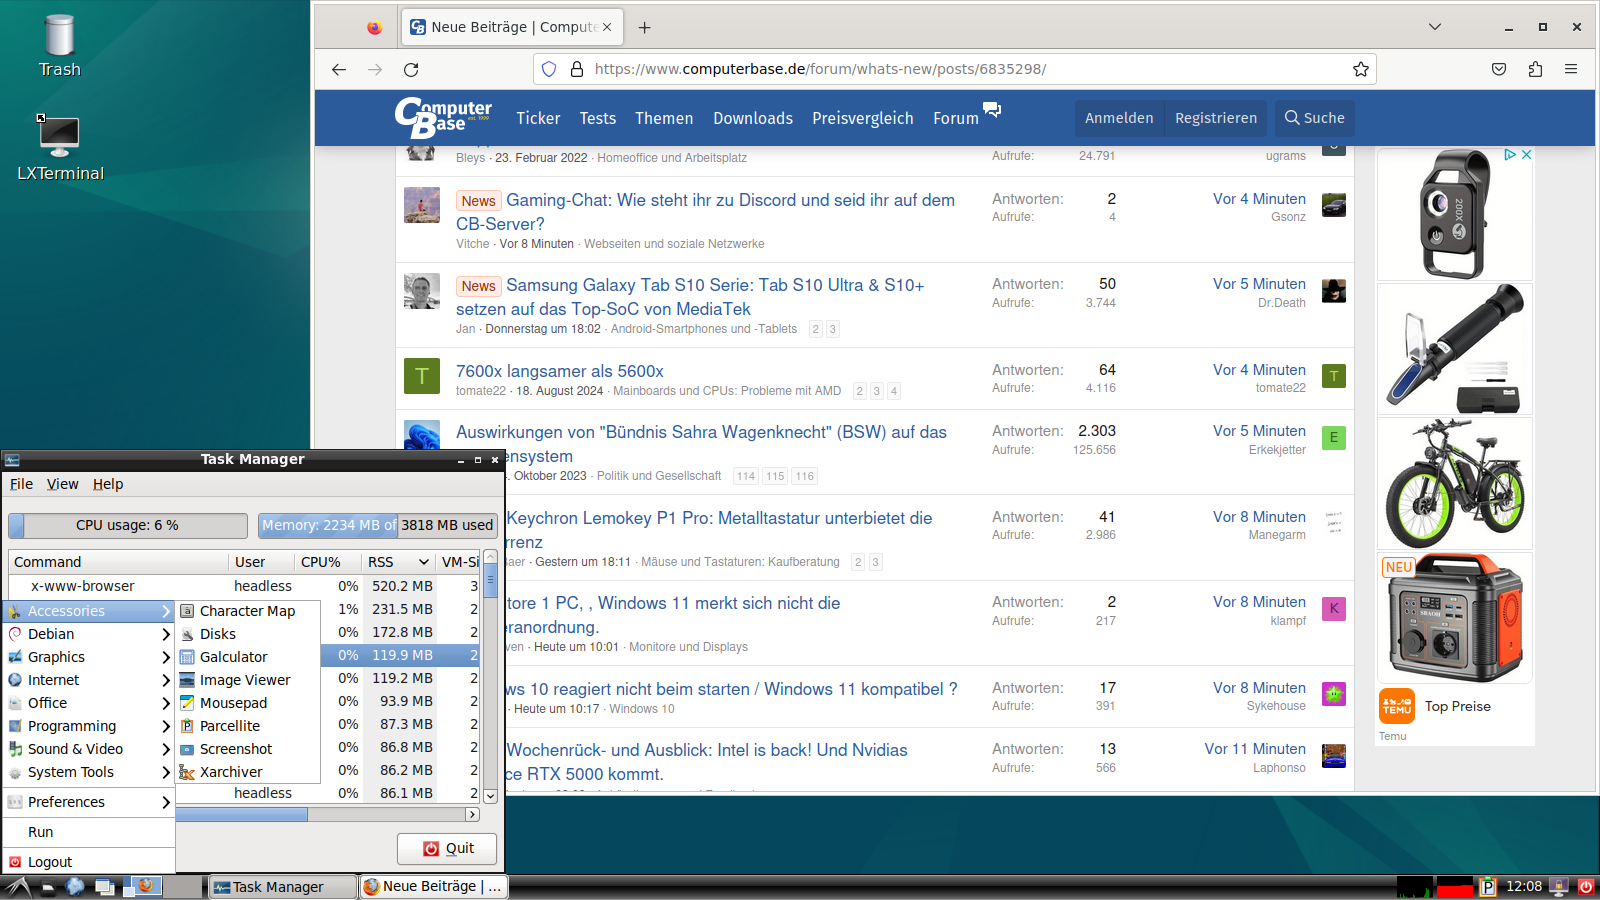Click the CPU usage progress bar

tap(128, 525)
